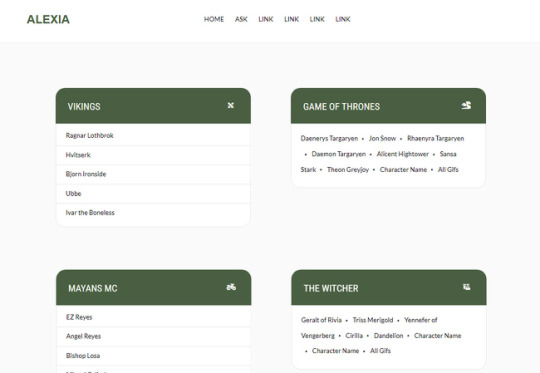Open Daenerys Targaryen link
This screenshot has width=540, height=373.
[329, 138]
